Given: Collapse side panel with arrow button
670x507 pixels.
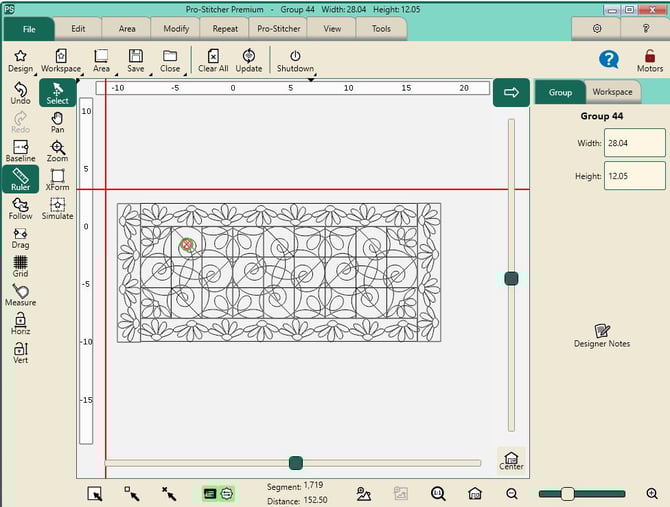Looking at the screenshot, I should coord(511,92).
